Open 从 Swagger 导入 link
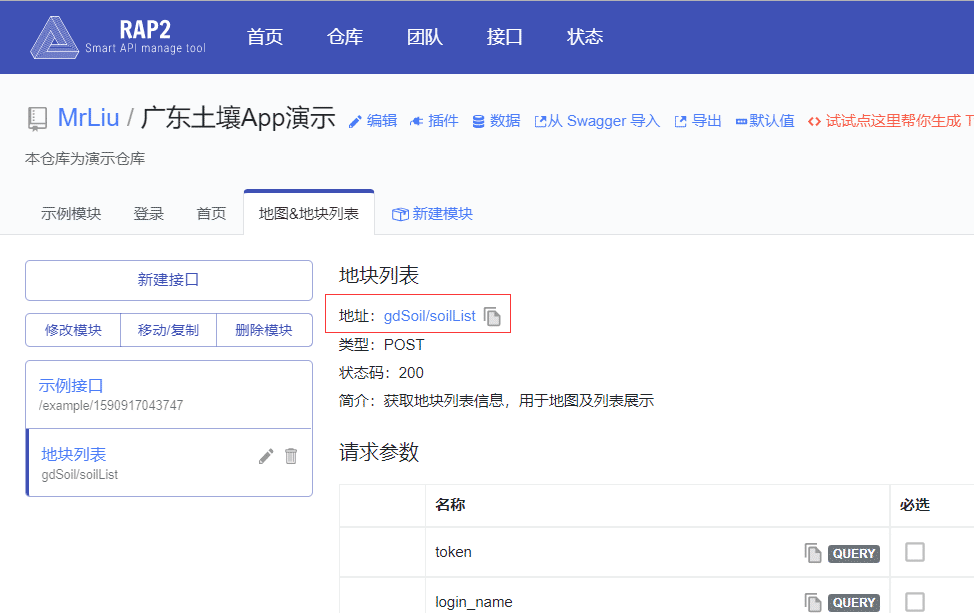974x613 pixels. point(598,121)
